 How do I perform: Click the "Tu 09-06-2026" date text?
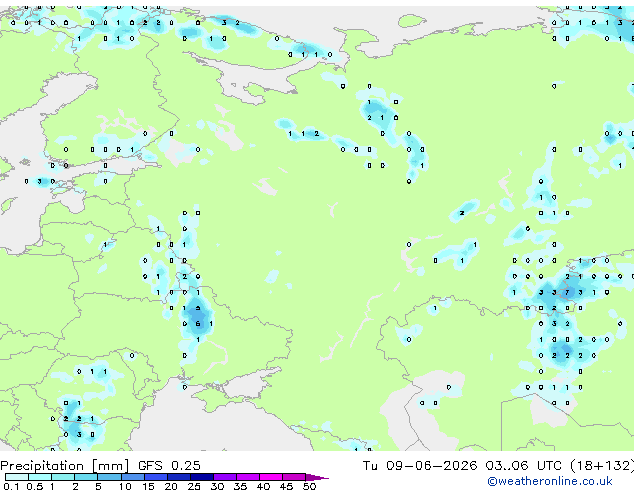(x=420, y=465)
